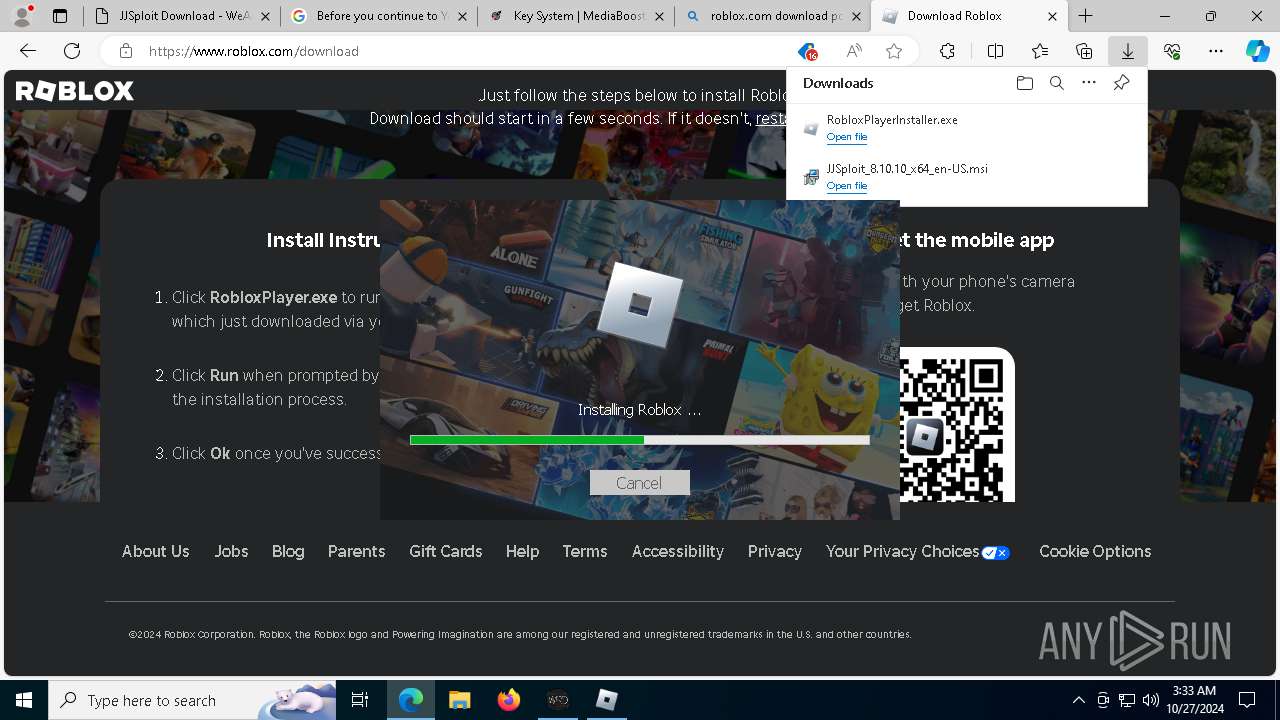Screen dimensions: 1280x720
Task: Open Your Privacy Choices link
Action: click(918, 551)
